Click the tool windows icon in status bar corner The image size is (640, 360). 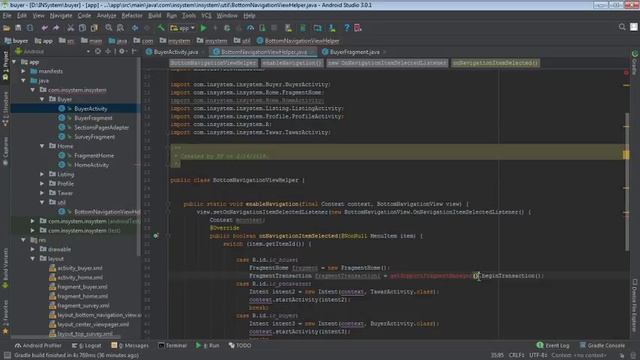[x=7, y=356]
